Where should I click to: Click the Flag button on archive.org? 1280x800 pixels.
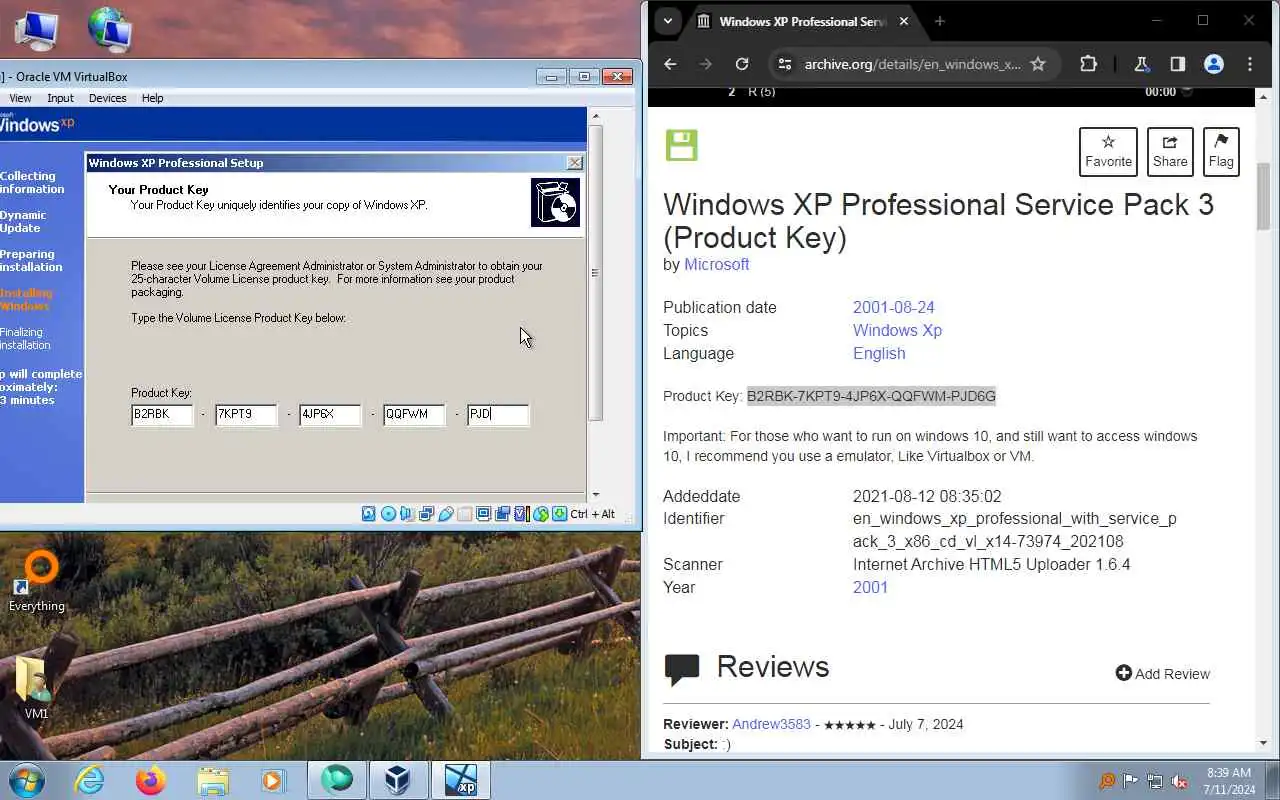pyautogui.click(x=1221, y=152)
